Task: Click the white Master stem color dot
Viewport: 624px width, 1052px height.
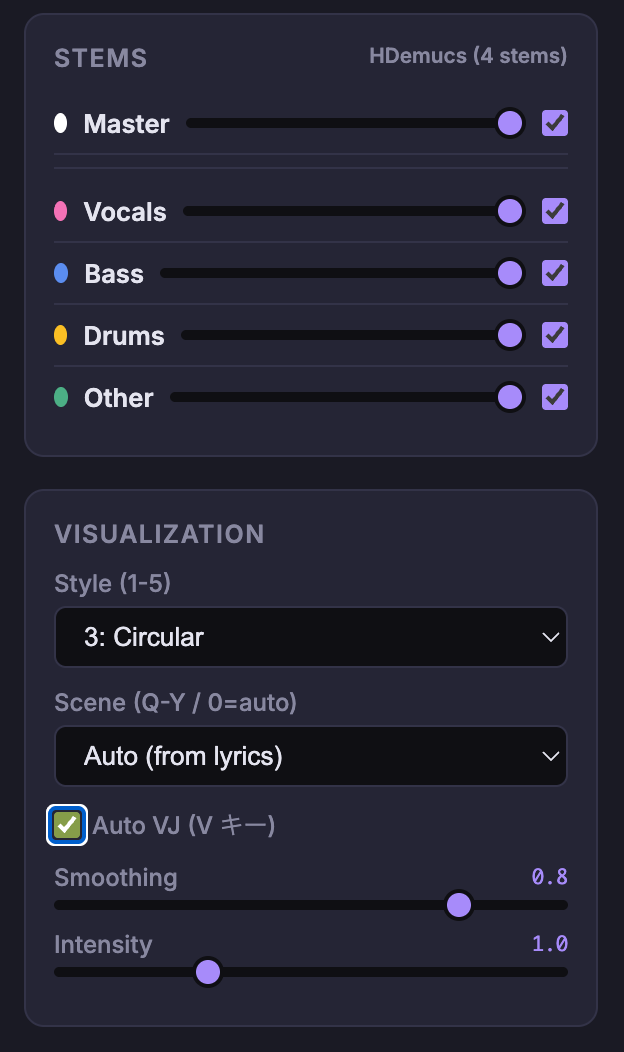Action: point(61,124)
